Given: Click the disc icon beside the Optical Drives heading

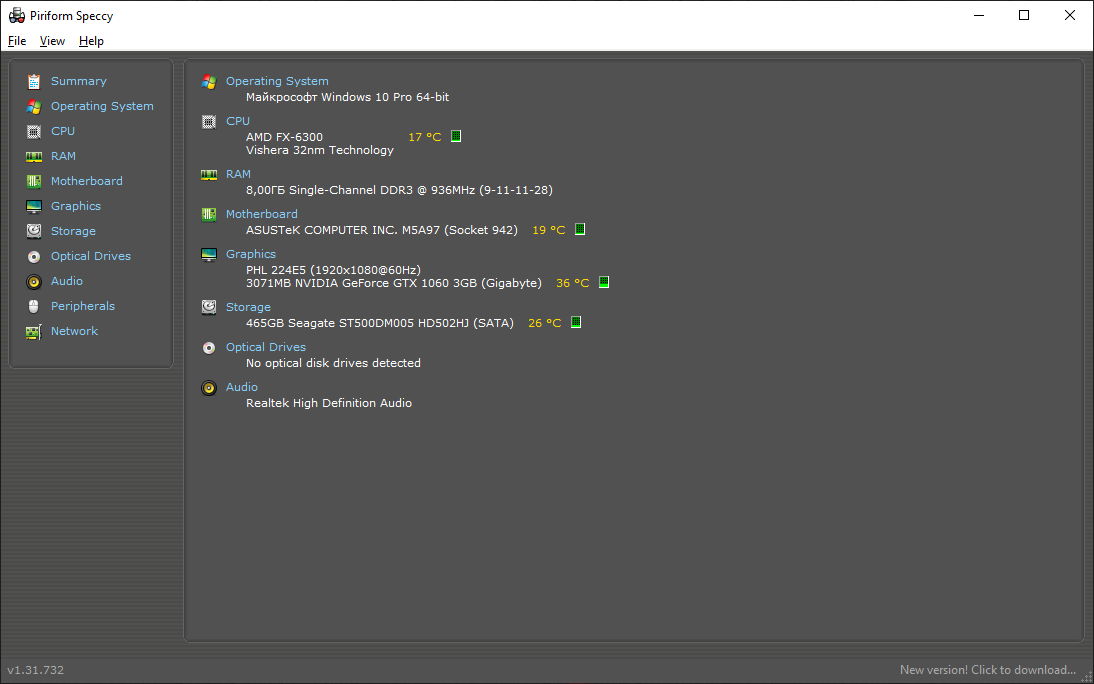Looking at the screenshot, I should (x=209, y=348).
